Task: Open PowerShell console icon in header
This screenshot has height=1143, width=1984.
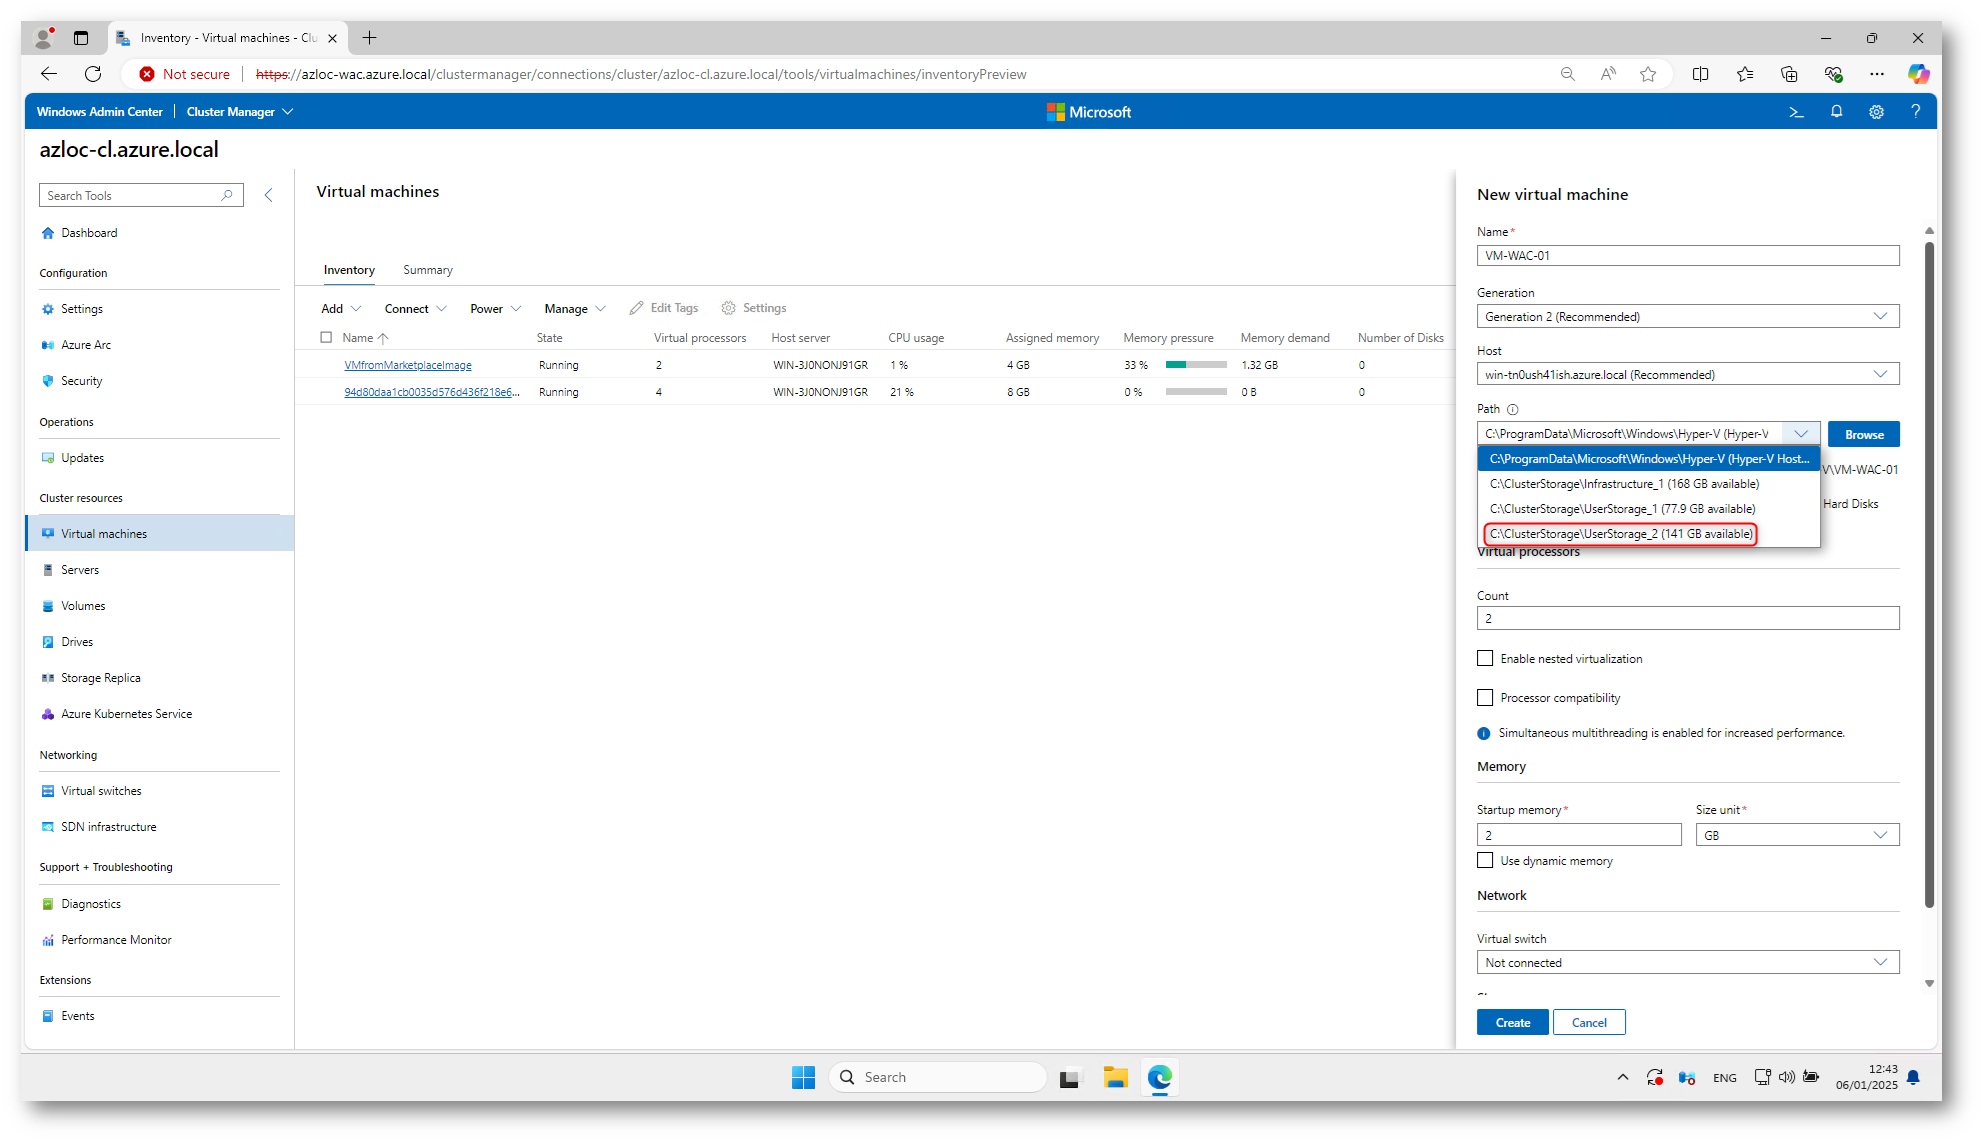Action: tap(1796, 112)
